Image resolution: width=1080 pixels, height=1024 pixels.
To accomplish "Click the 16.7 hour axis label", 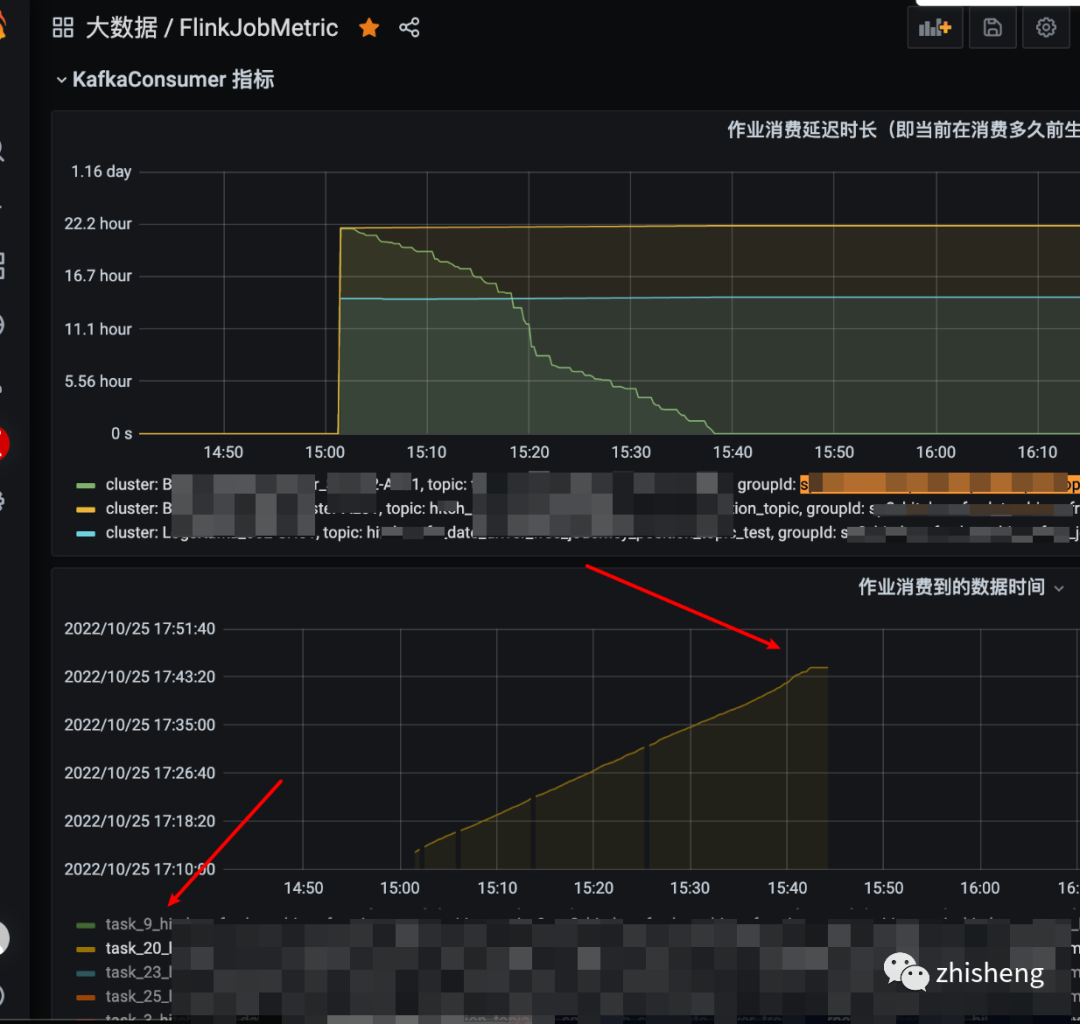I will point(98,276).
